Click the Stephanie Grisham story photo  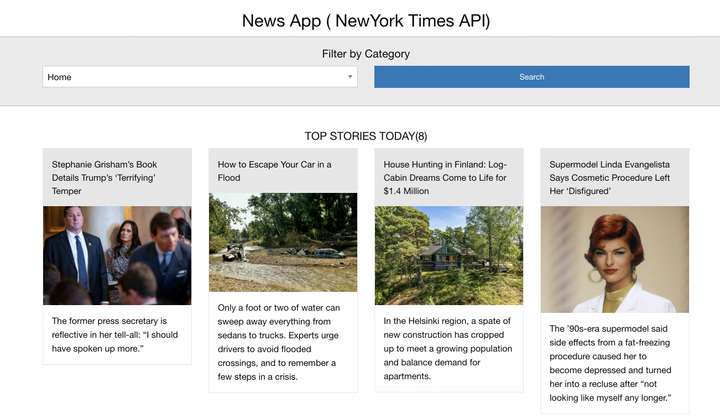[117, 255]
